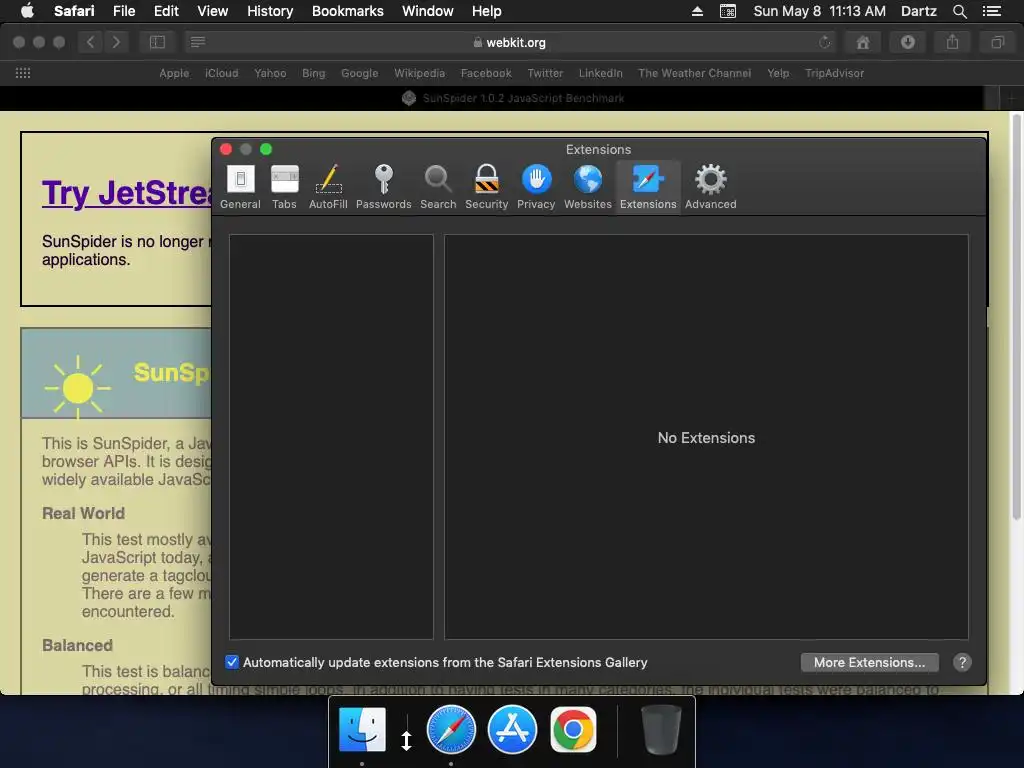This screenshot has width=1024, height=768.
Task: Open Spotlight search magnifier
Action: tap(959, 11)
